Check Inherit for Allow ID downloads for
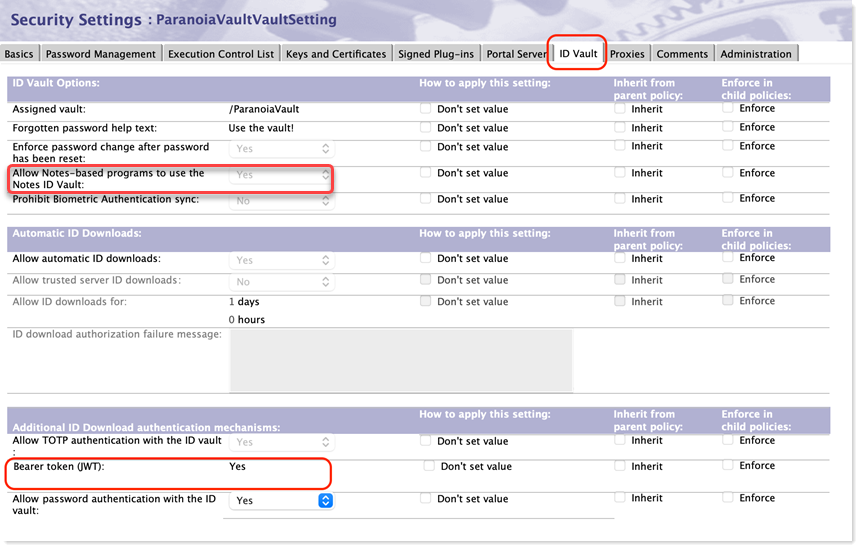The width and height of the screenshot is (860, 549). click(x=620, y=301)
